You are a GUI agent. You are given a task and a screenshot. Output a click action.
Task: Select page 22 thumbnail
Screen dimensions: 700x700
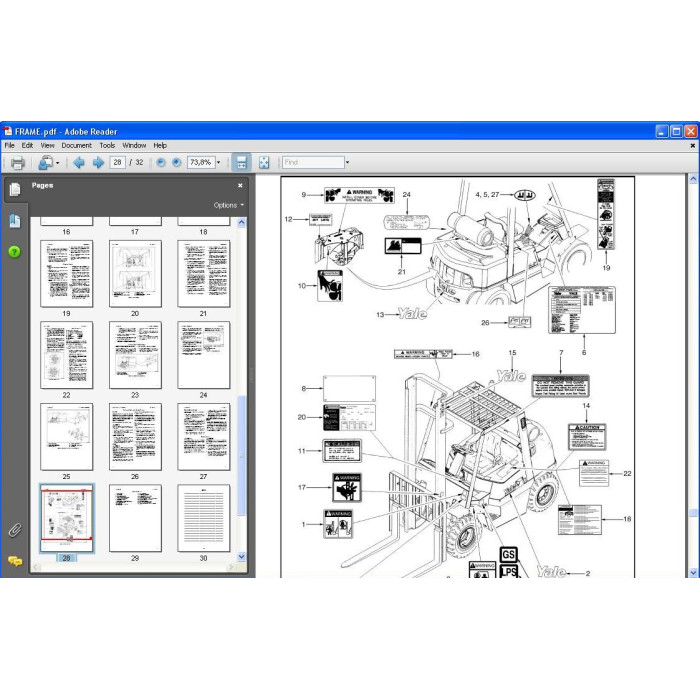tap(67, 355)
